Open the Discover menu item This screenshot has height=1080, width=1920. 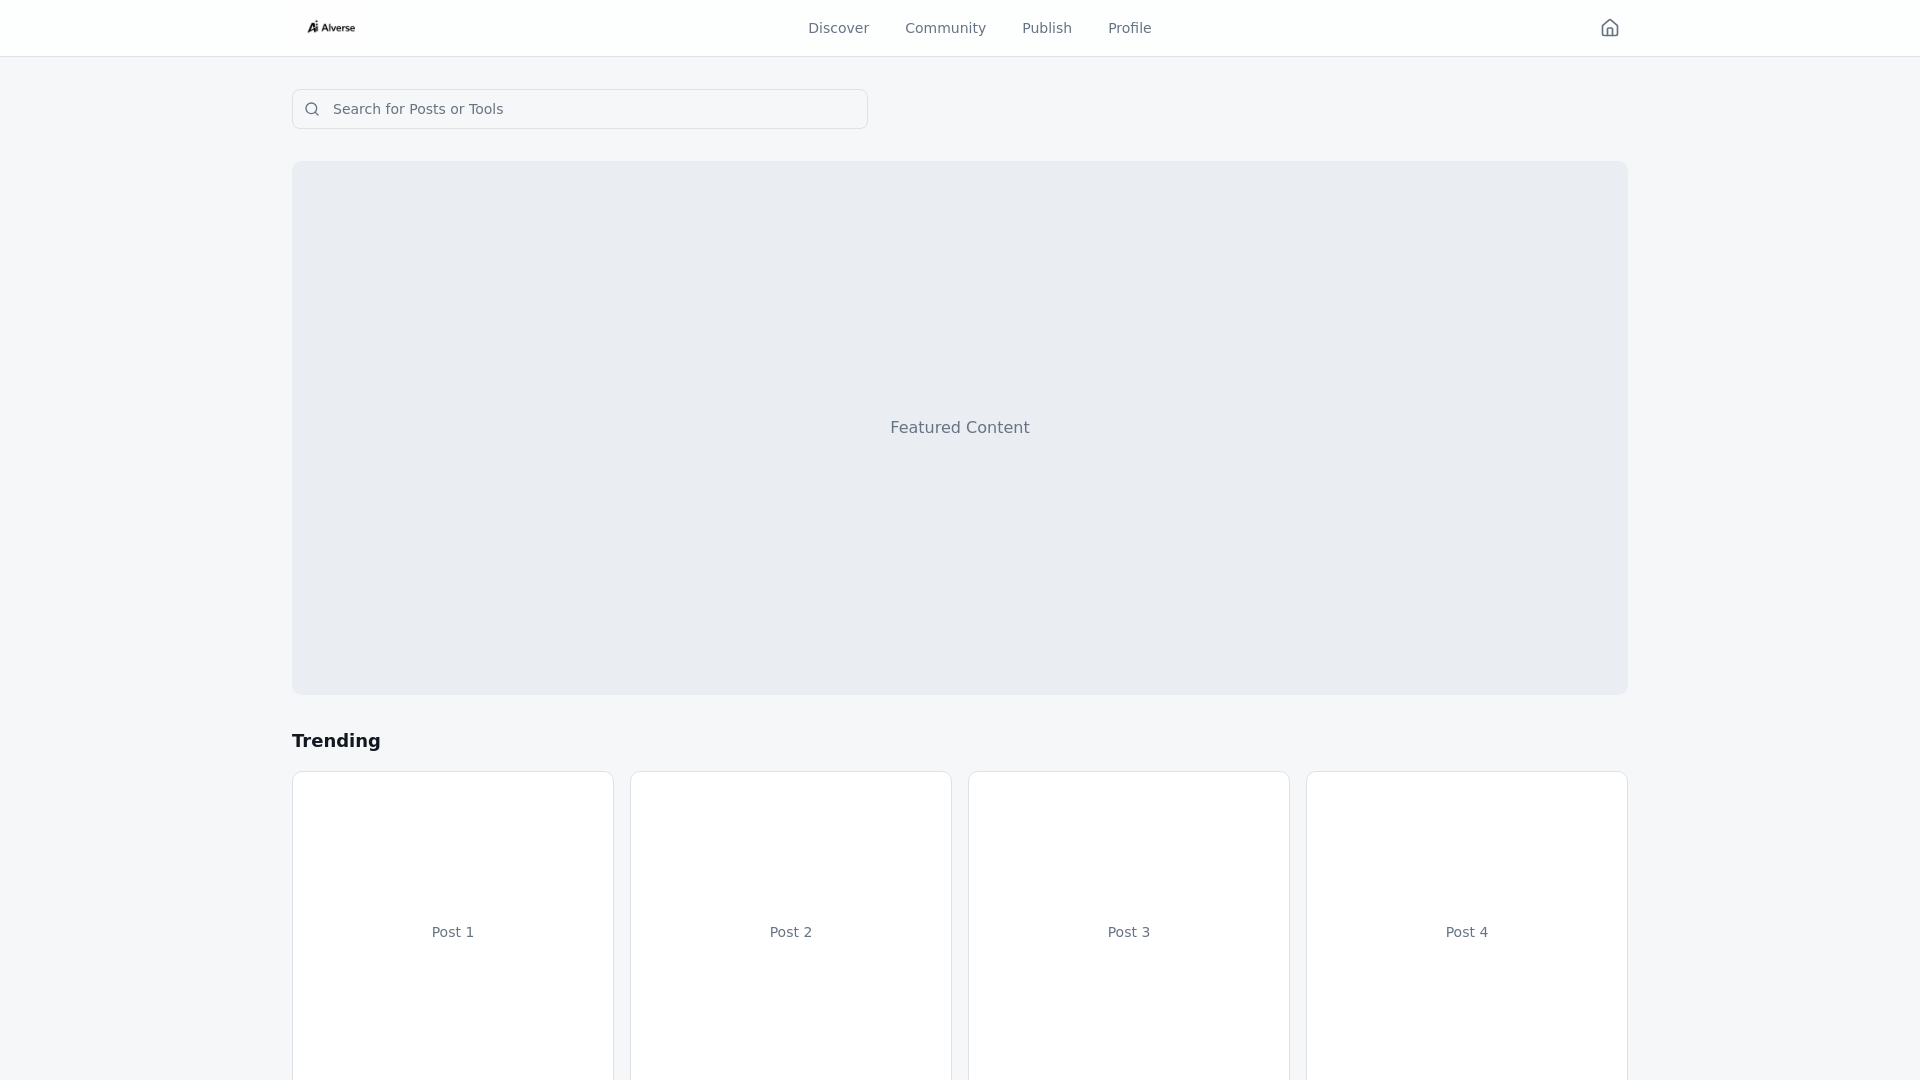click(x=838, y=28)
